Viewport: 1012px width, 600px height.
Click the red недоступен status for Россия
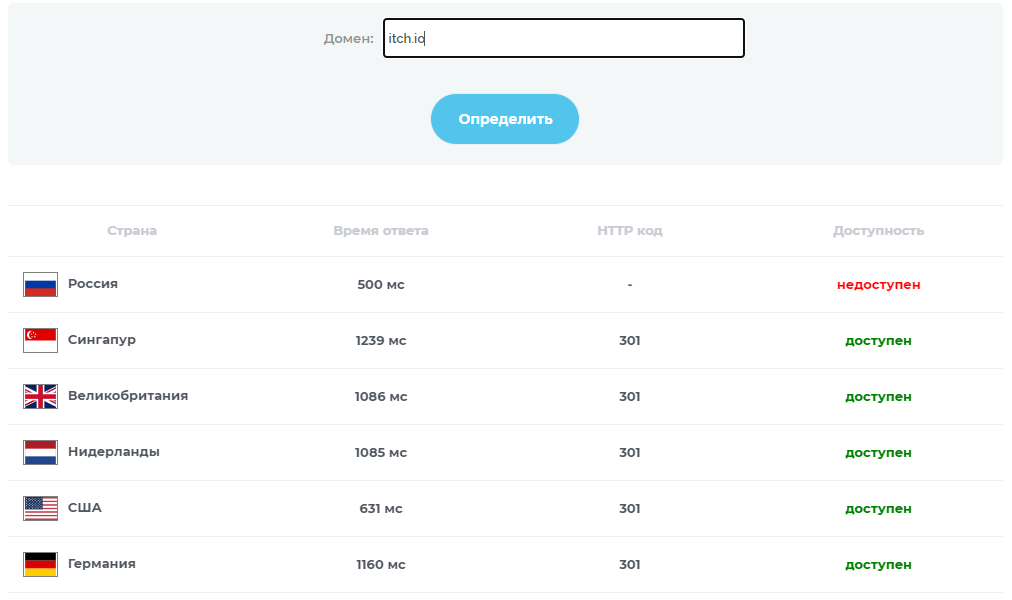[x=878, y=285]
